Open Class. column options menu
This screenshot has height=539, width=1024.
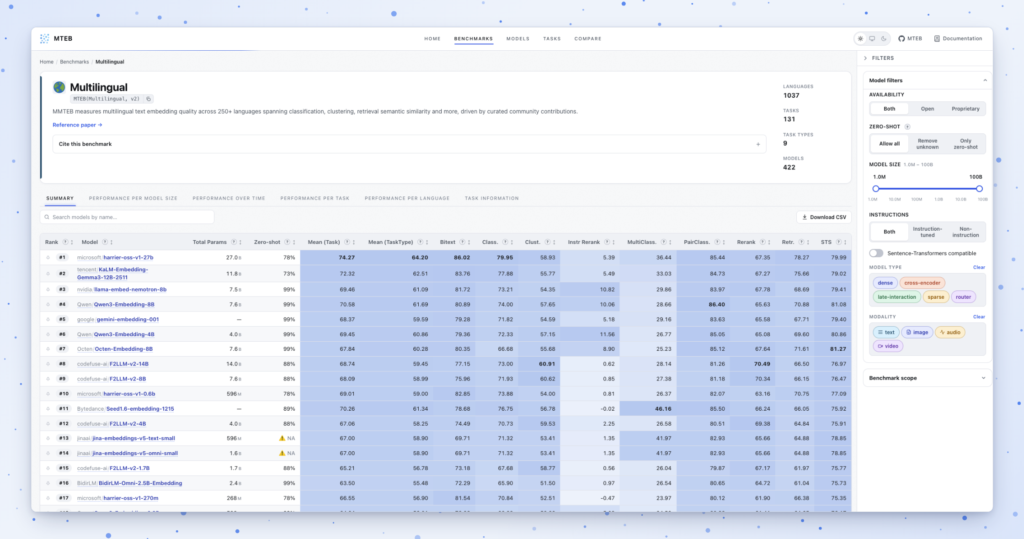click(x=512, y=242)
